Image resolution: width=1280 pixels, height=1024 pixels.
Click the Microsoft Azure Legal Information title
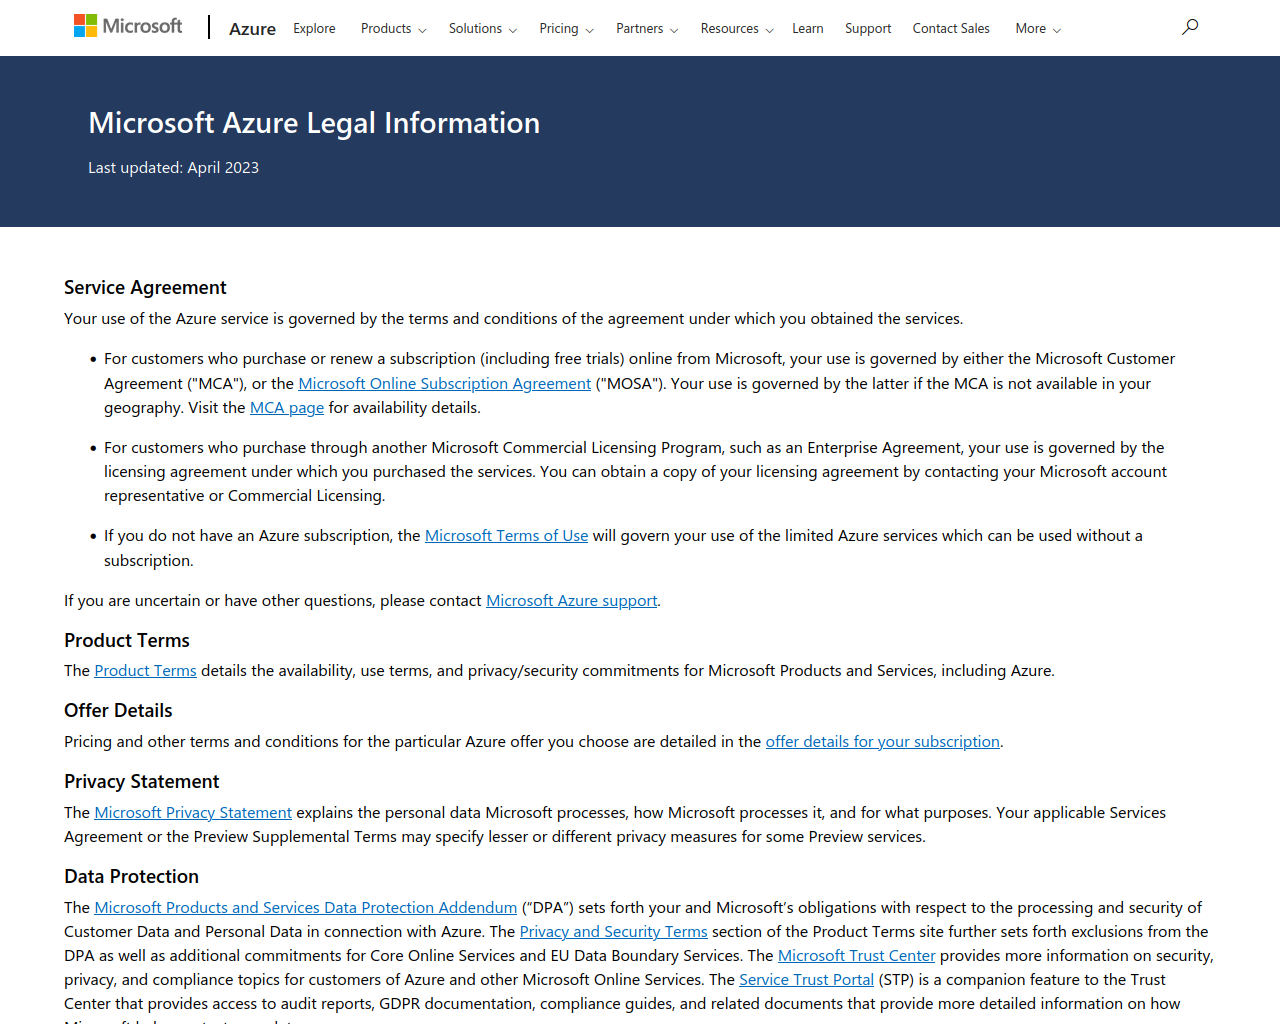314,123
